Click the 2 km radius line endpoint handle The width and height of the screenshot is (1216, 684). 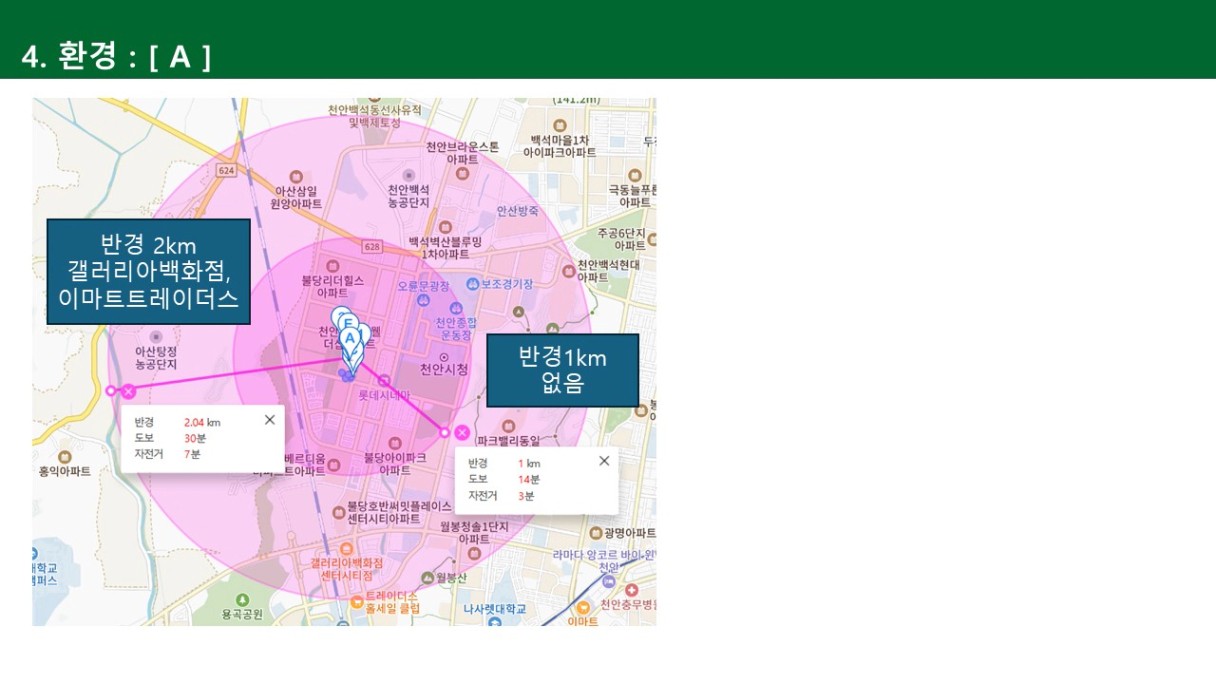(110, 391)
